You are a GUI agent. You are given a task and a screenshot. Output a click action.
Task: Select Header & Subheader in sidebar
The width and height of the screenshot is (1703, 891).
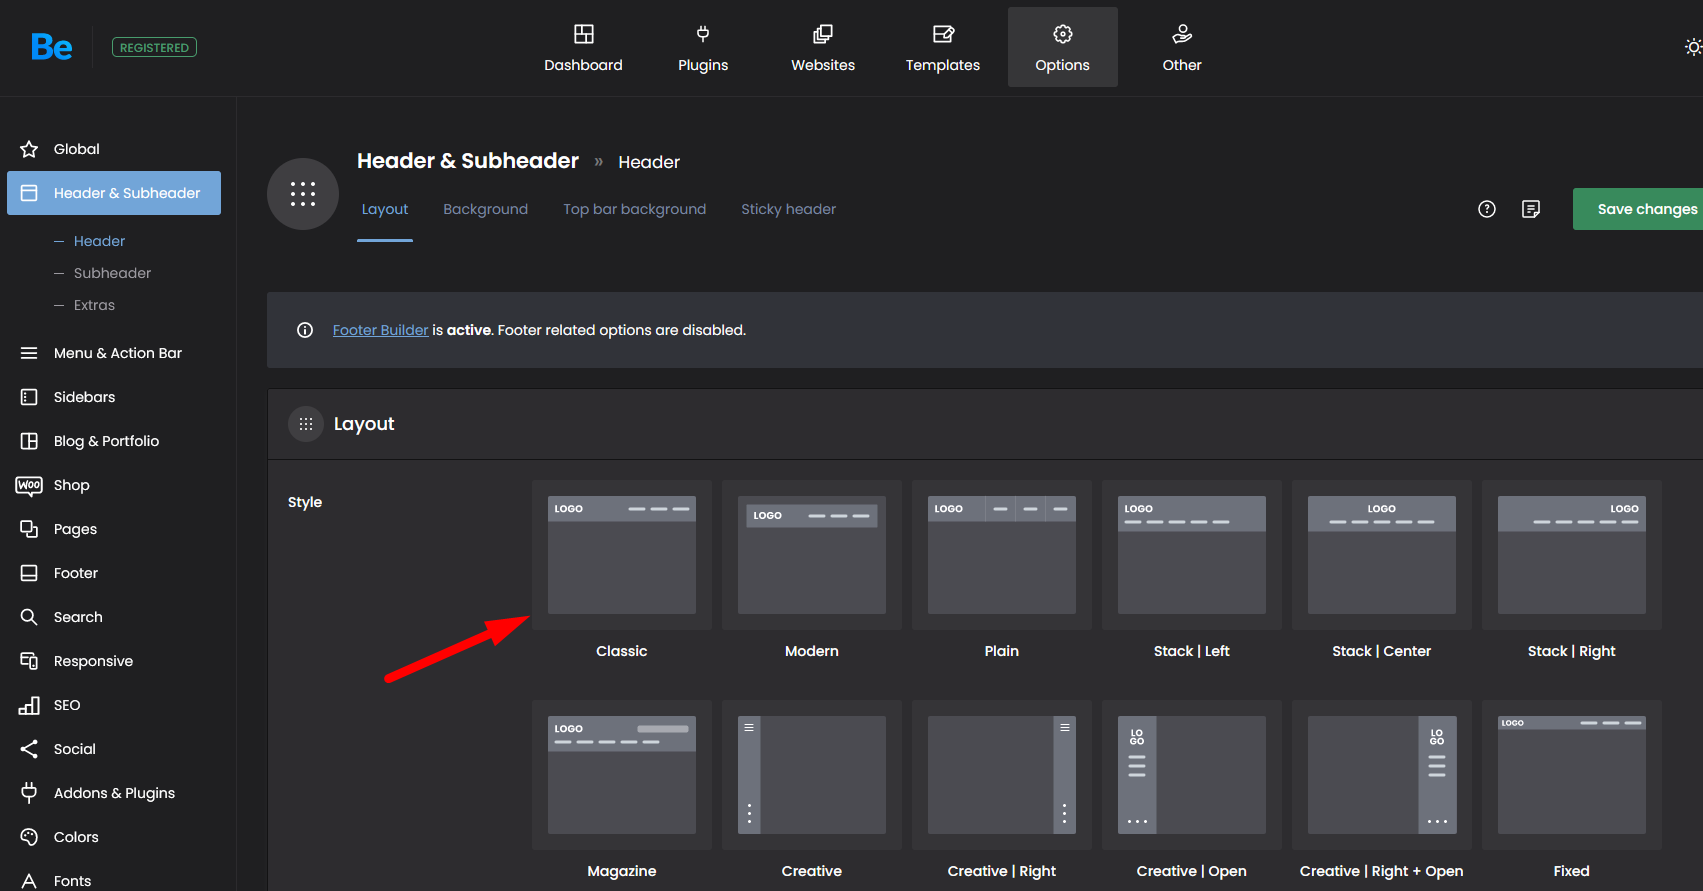click(x=114, y=193)
